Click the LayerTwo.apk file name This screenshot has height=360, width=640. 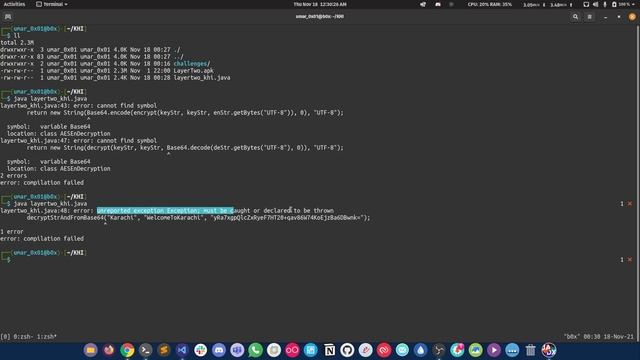[193, 71]
